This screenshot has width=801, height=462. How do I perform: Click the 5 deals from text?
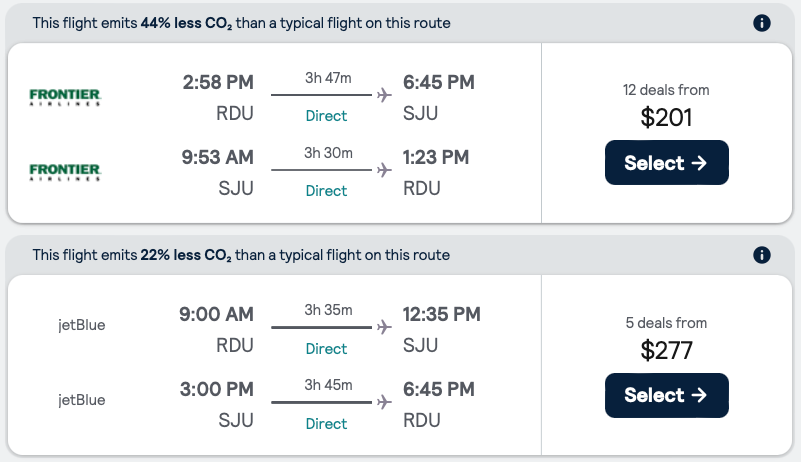tap(666, 323)
